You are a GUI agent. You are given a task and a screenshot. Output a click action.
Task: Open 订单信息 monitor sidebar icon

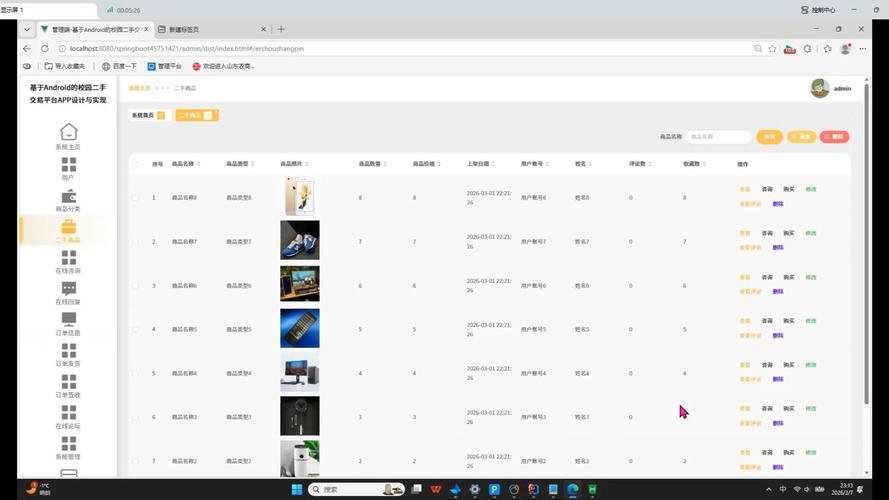pos(69,320)
